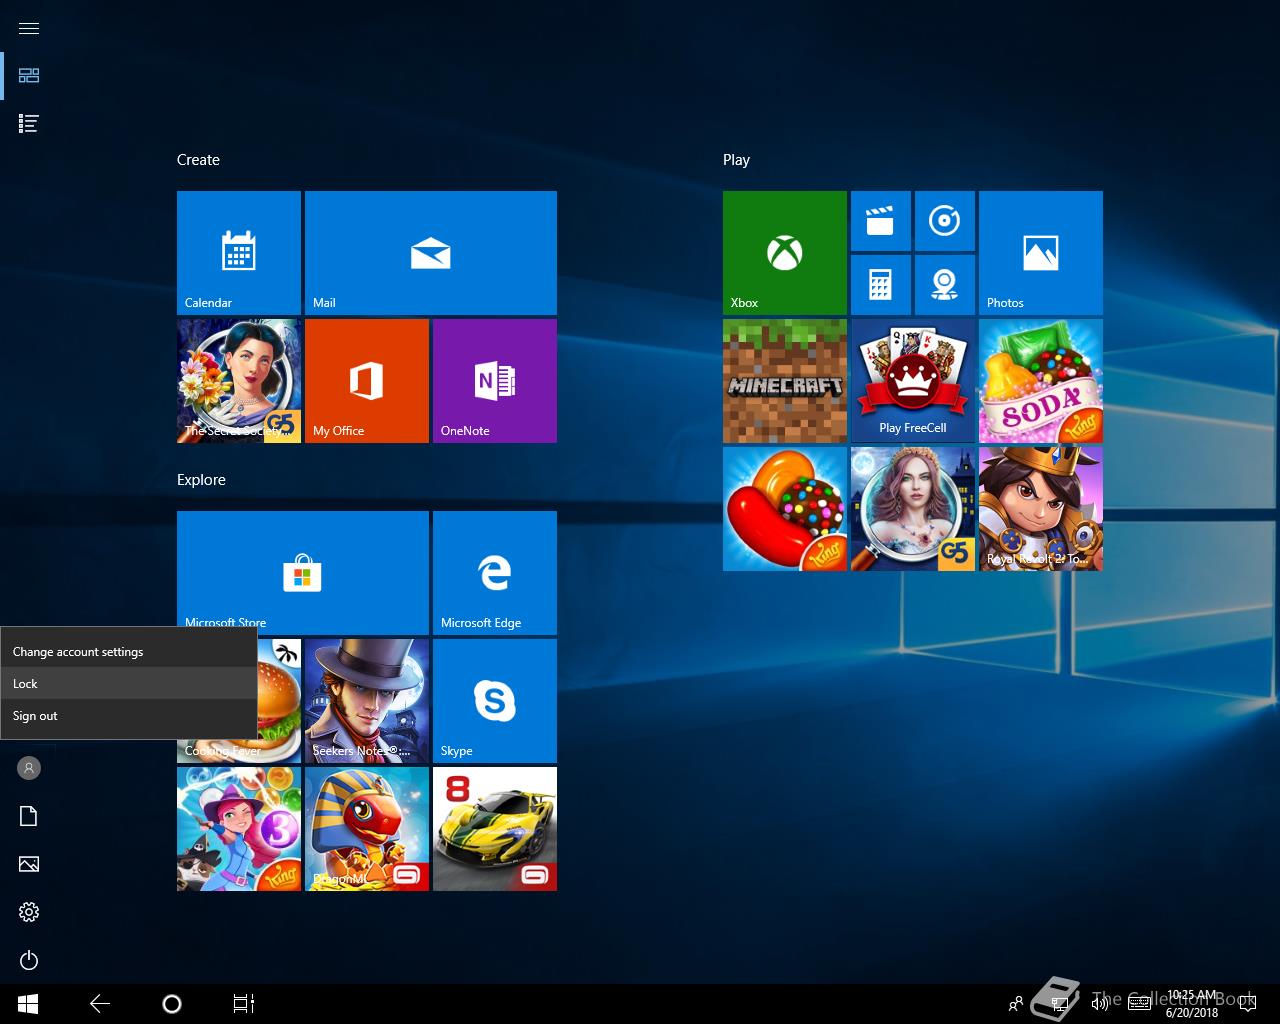Image resolution: width=1280 pixels, height=1024 pixels.
Task: Choose Sign out
Action: (x=129, y=715)
